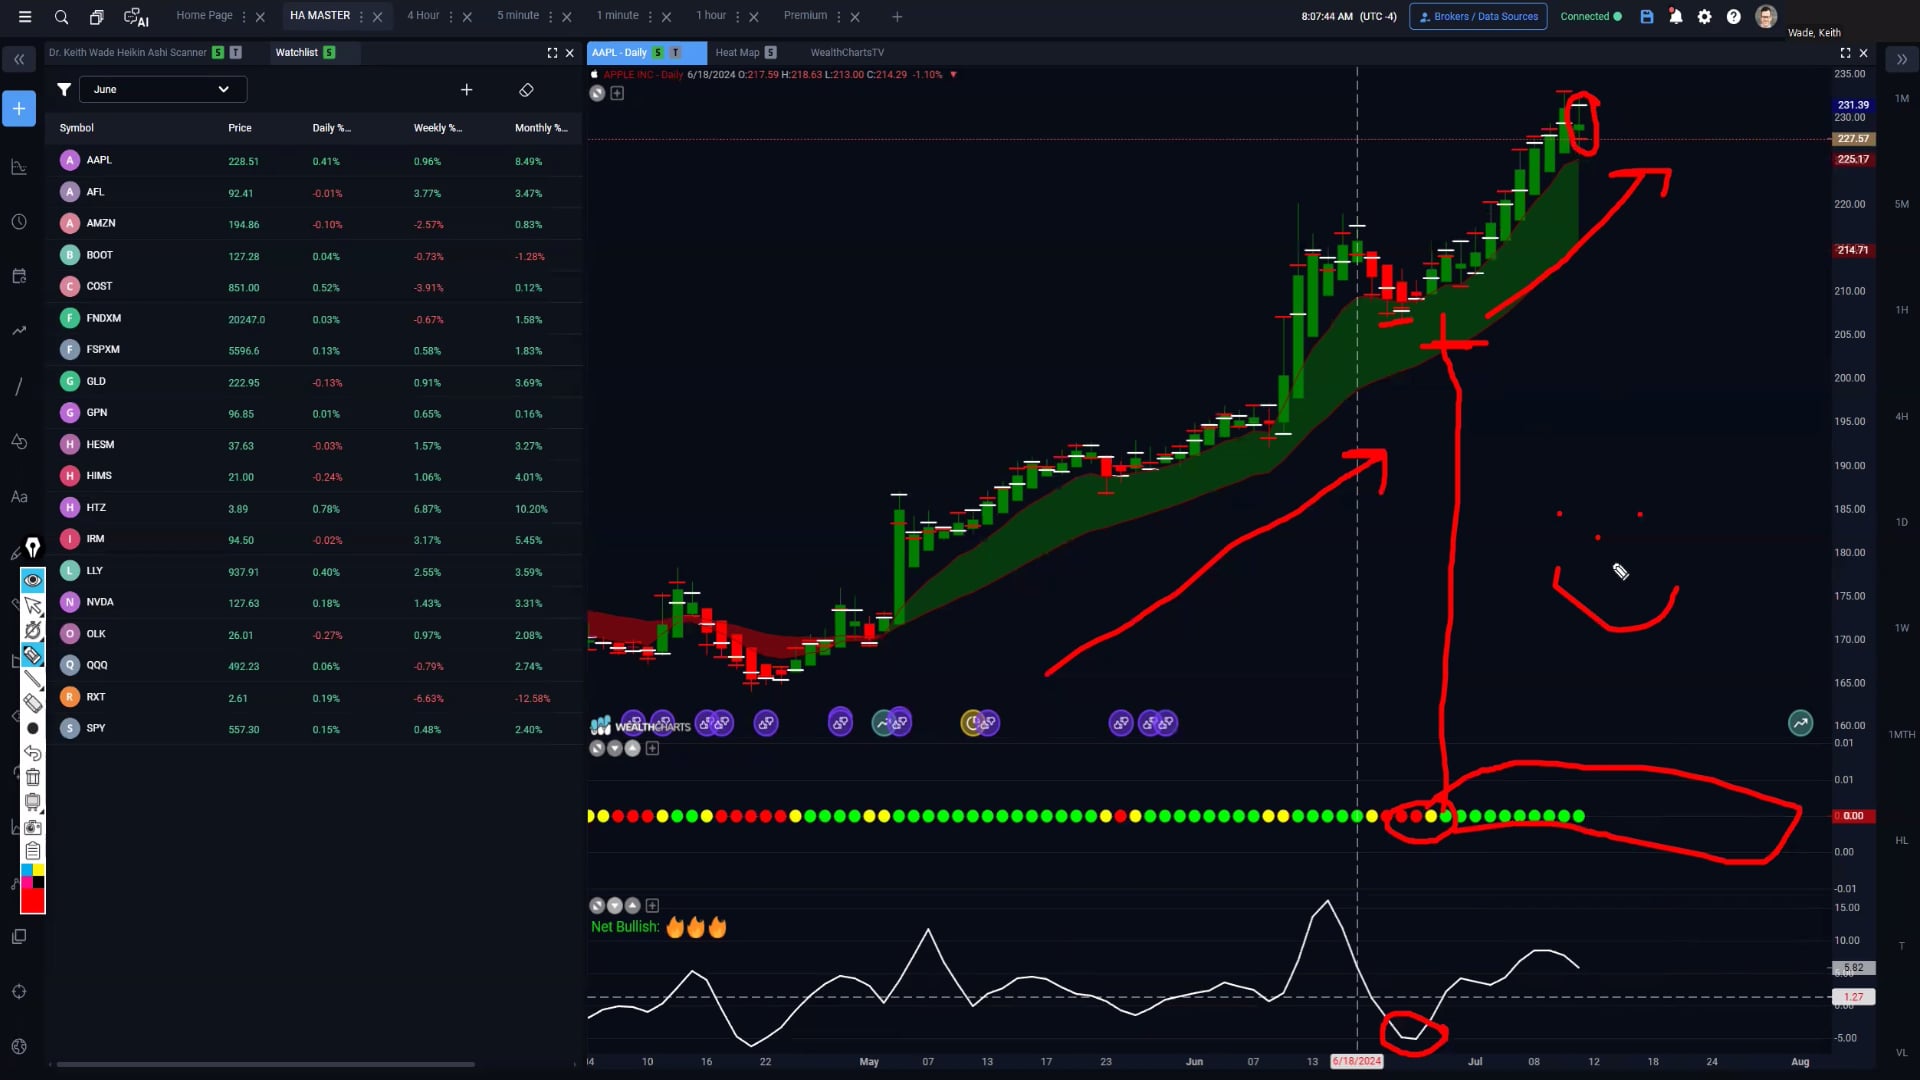Viewport: 1920px width, 1080px height.
Task: Open the 1 minute tab options menu
Action: pos(650,17)
